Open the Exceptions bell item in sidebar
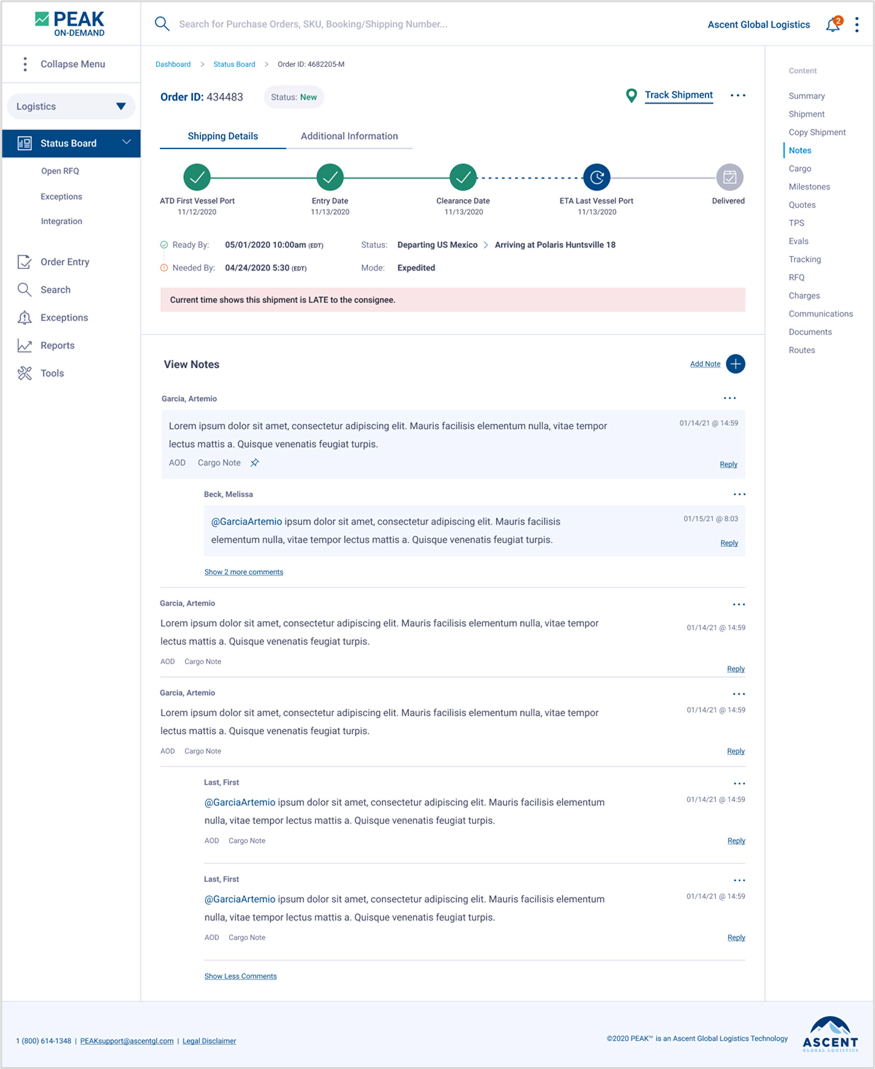Viewport: 875px width, 1069px height. tap(64, 318)
